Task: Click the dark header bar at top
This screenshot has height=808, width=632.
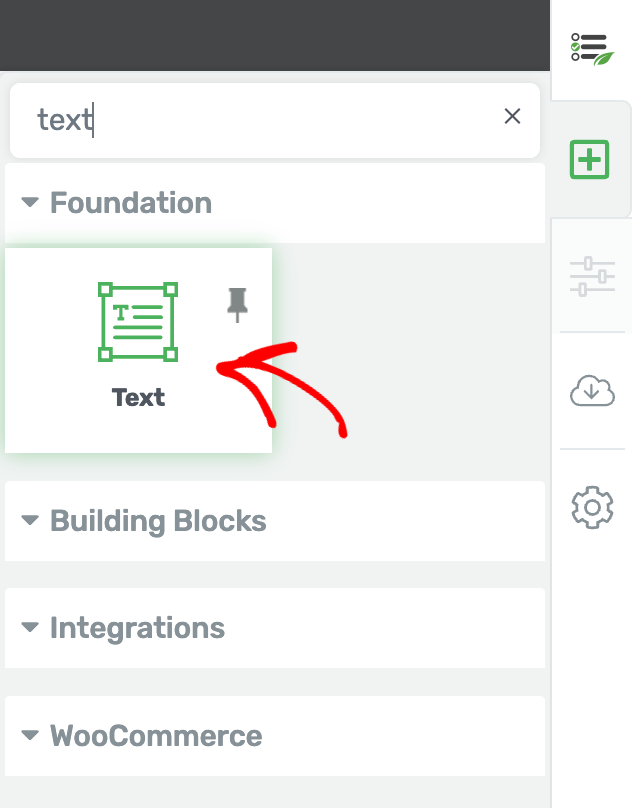Action: pyautogui.click(x=275, y=35)
